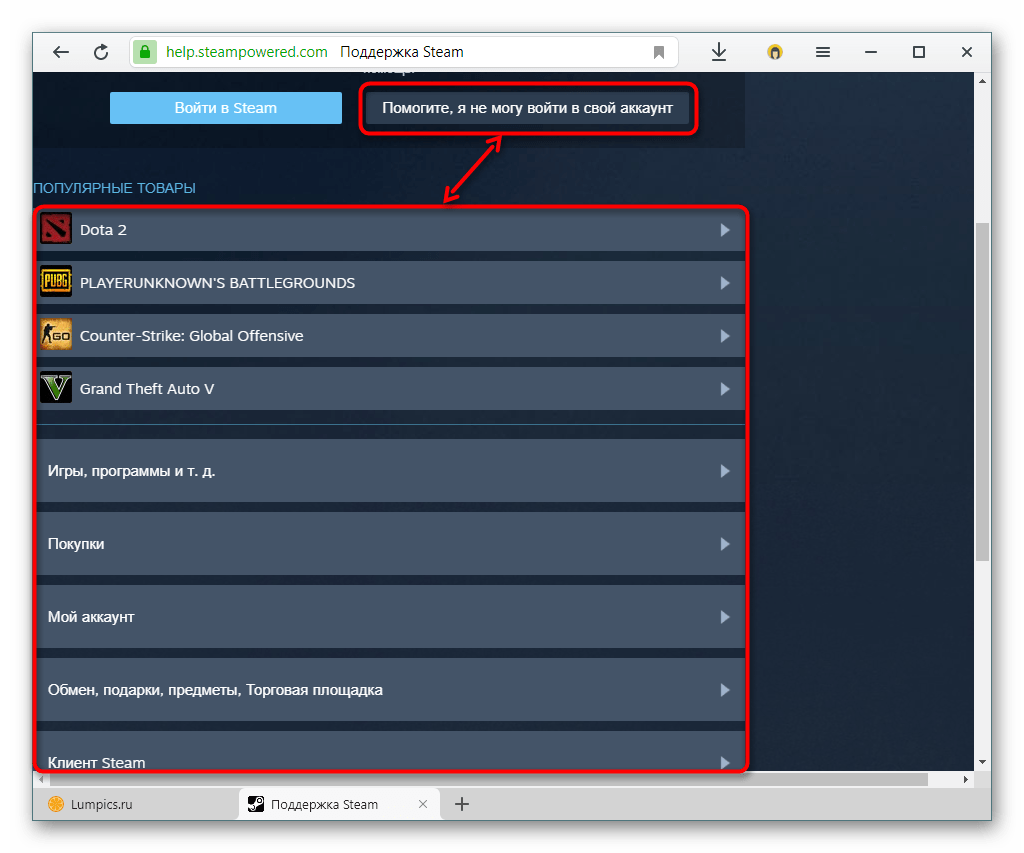The width and height of the screenshot is (1024, 853).
Task: Open a new tab with plus button
Action: 462,804
